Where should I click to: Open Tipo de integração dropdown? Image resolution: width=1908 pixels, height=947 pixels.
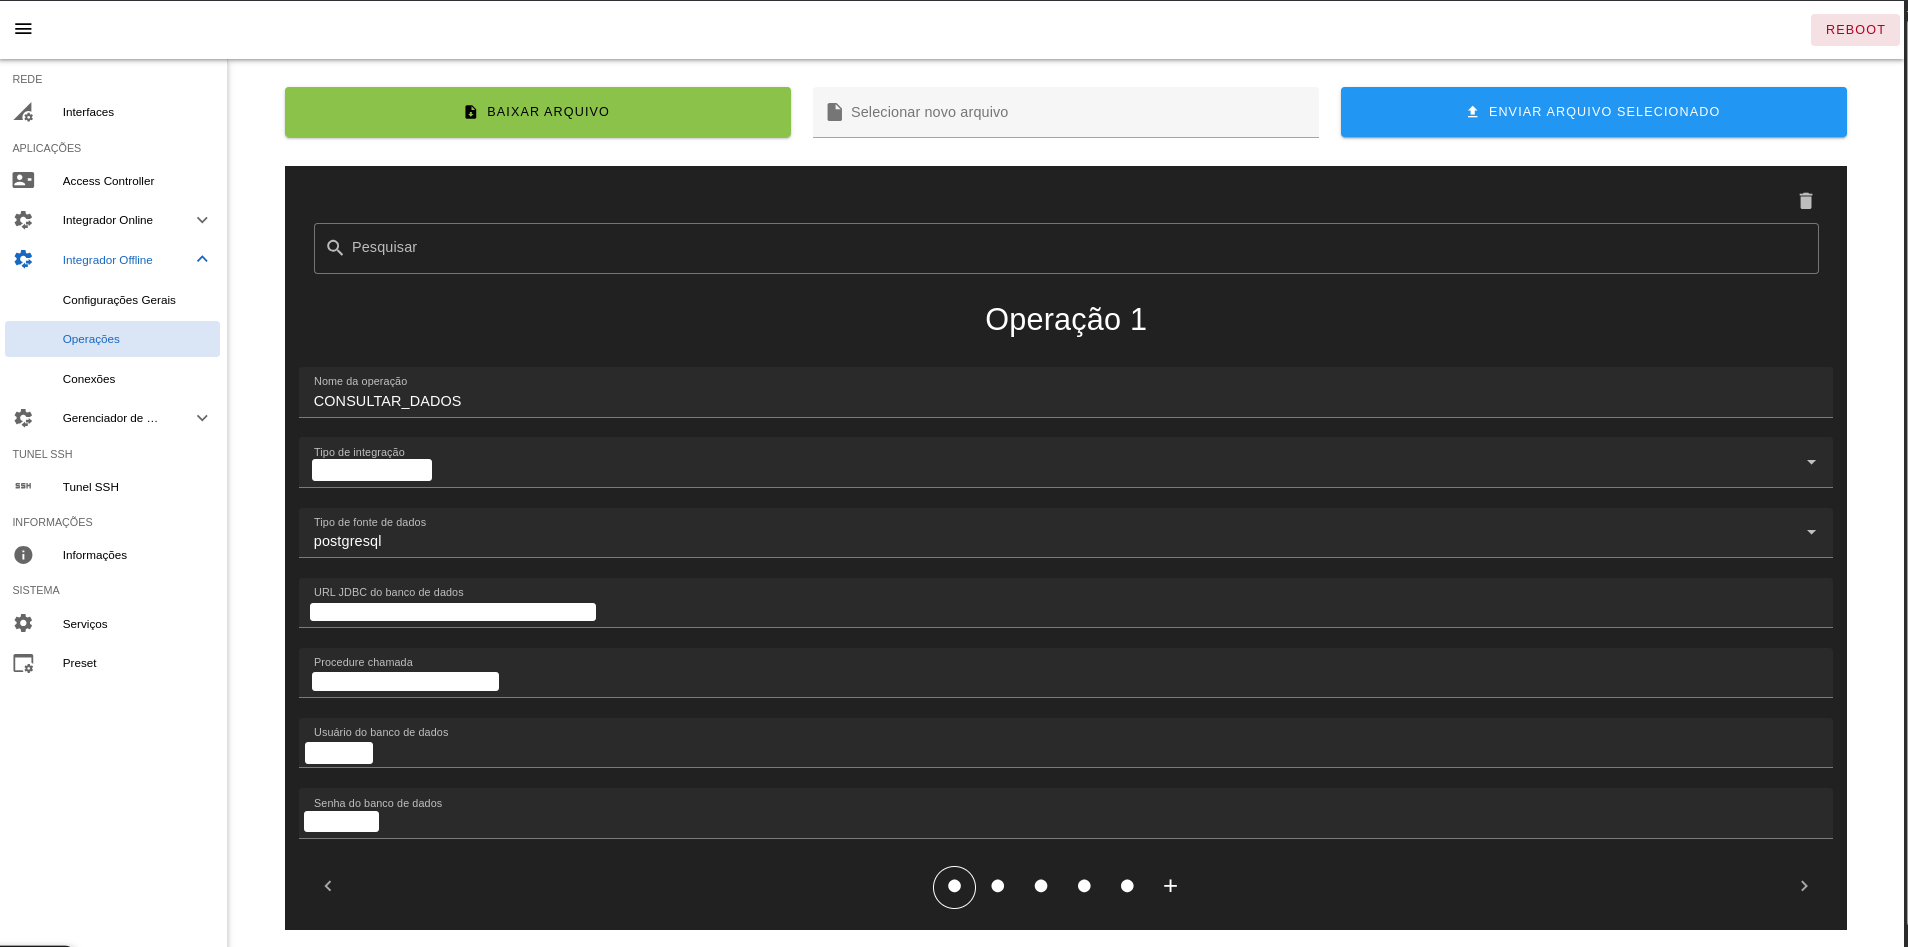(x=1066, y=462)
